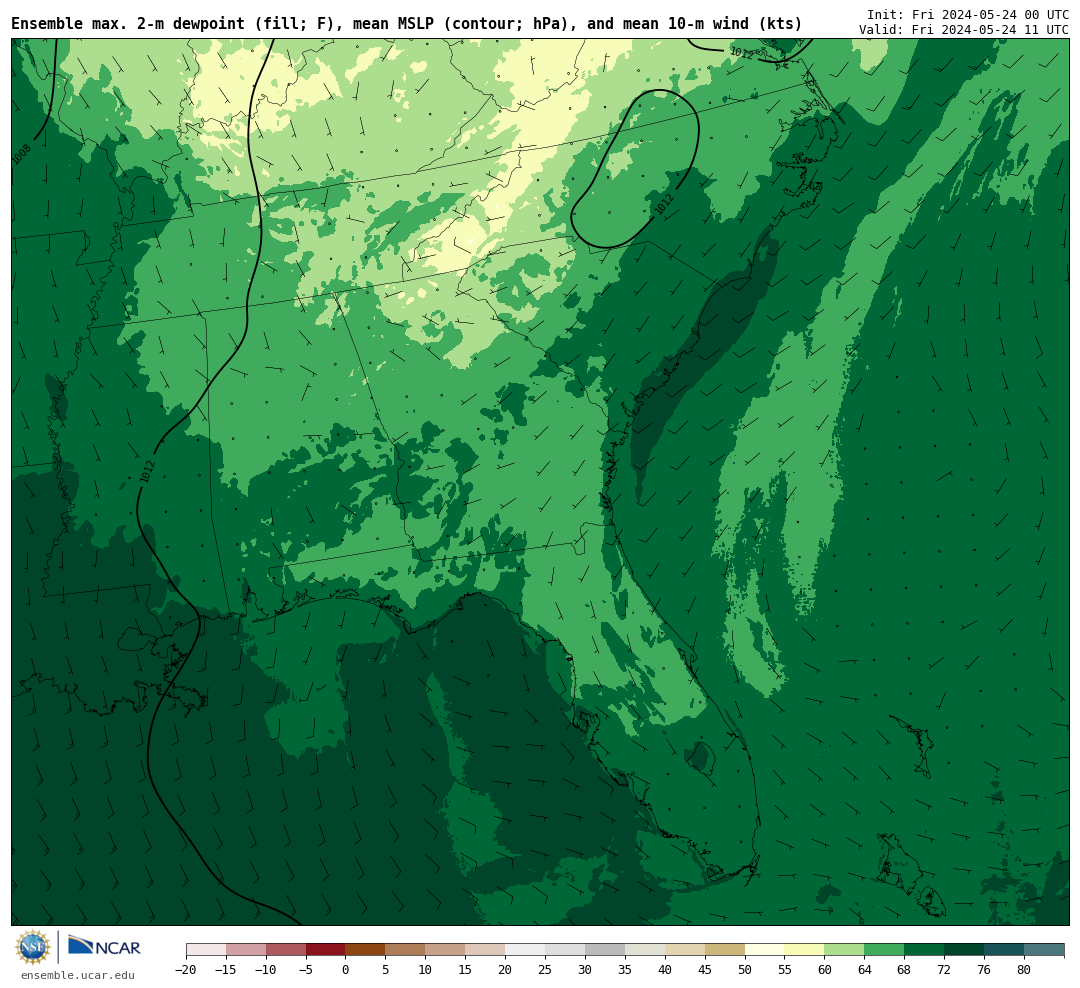Open the ensemble.ucar.edu link text
This screenshot has width=1080, height=988.
(x=78, y=975)
